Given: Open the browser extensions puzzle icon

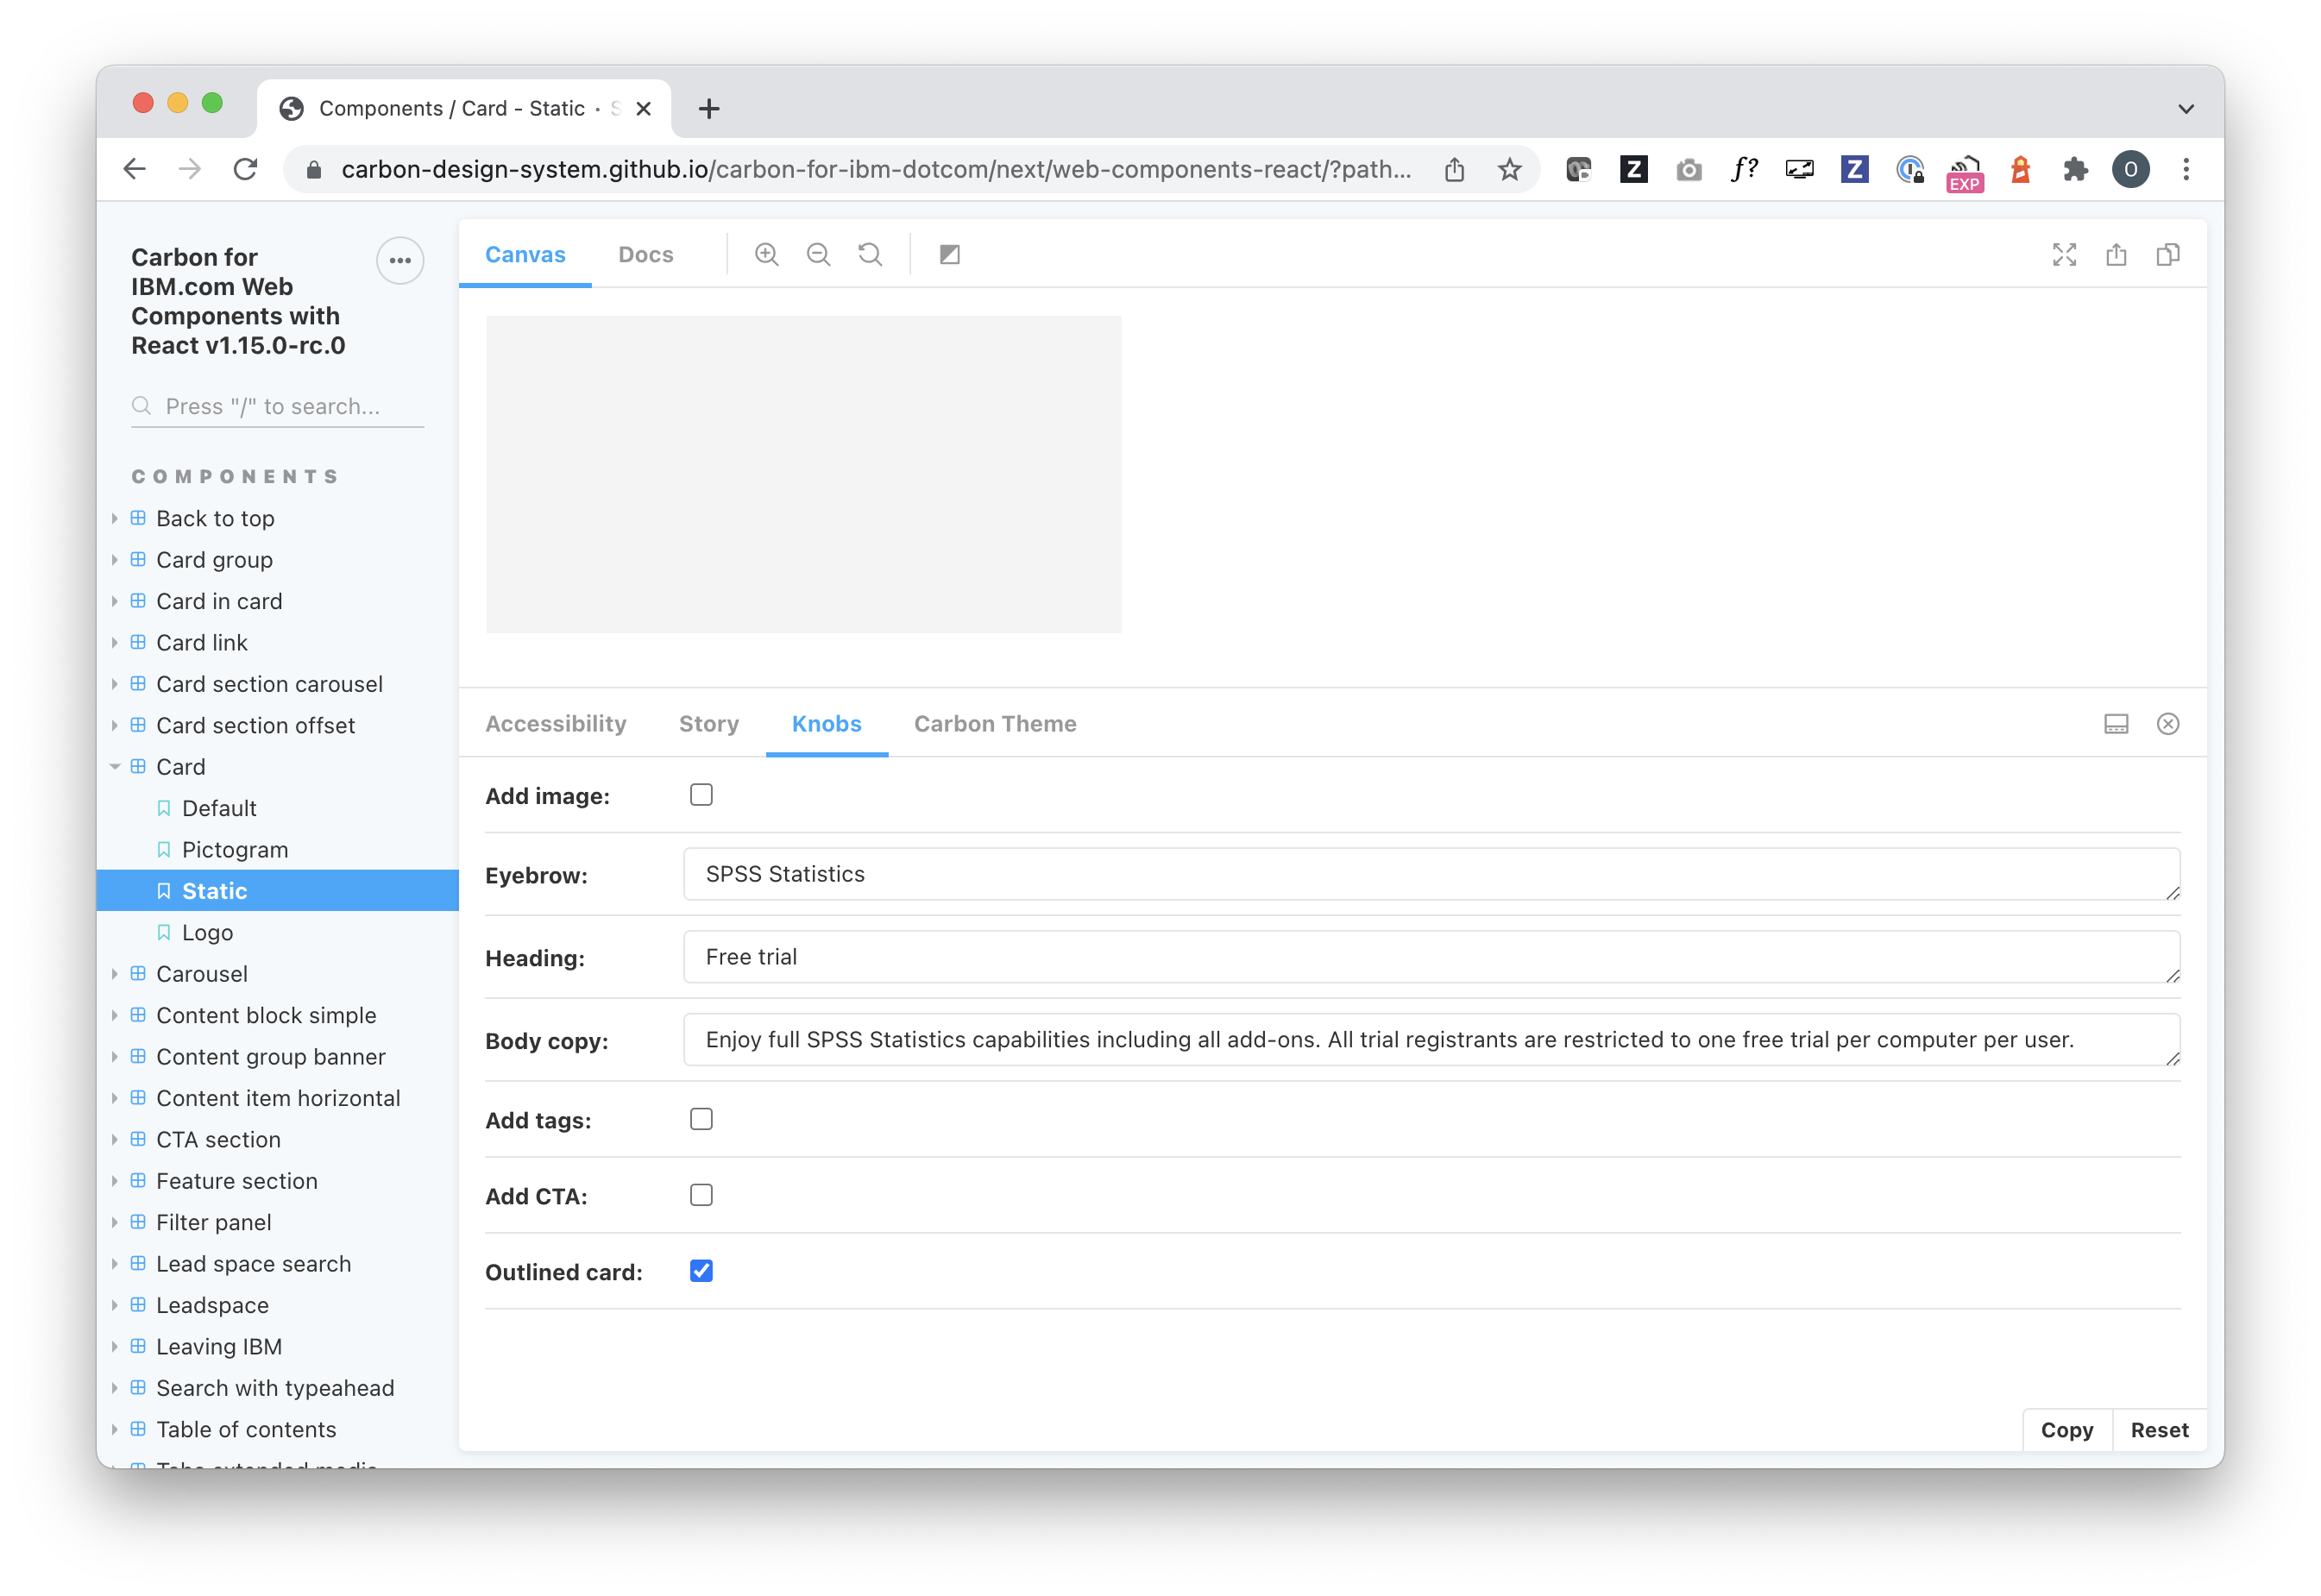Looking at the screenshot, I should pyautogui.click(x=2075, y=169).
